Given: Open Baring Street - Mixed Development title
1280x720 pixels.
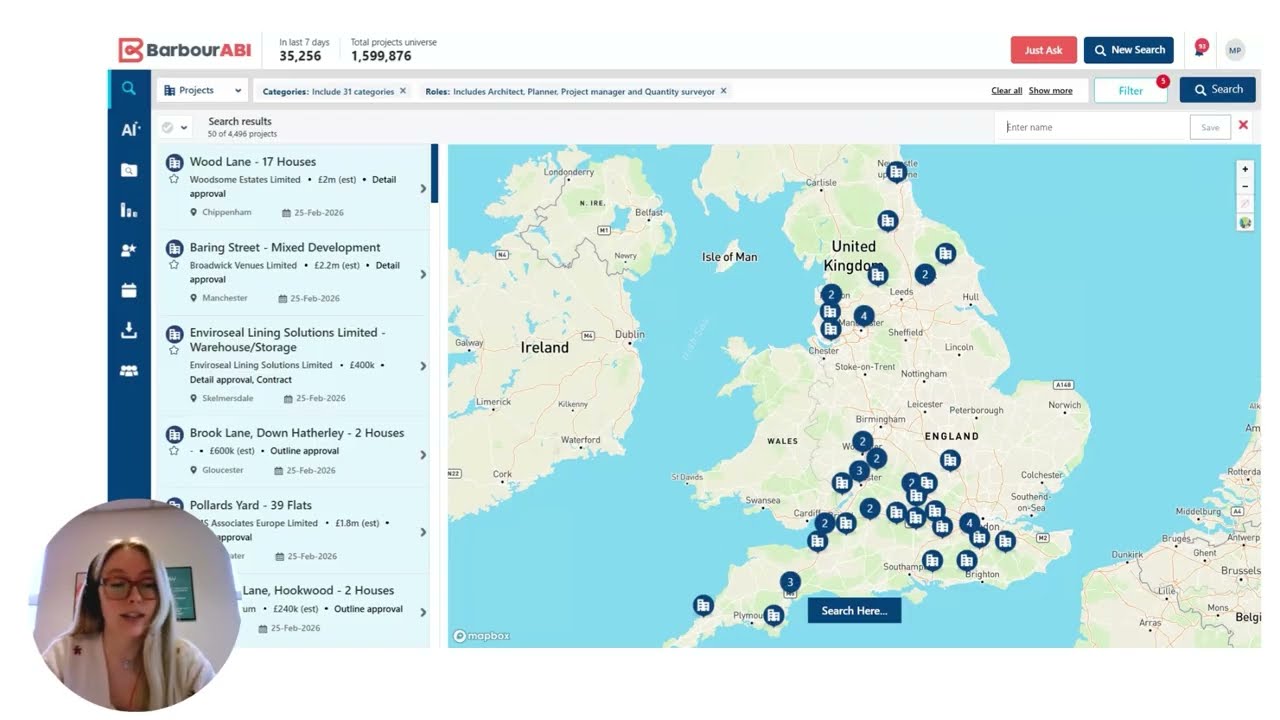Looking at the screenshot, I should (x=285, y=248).
